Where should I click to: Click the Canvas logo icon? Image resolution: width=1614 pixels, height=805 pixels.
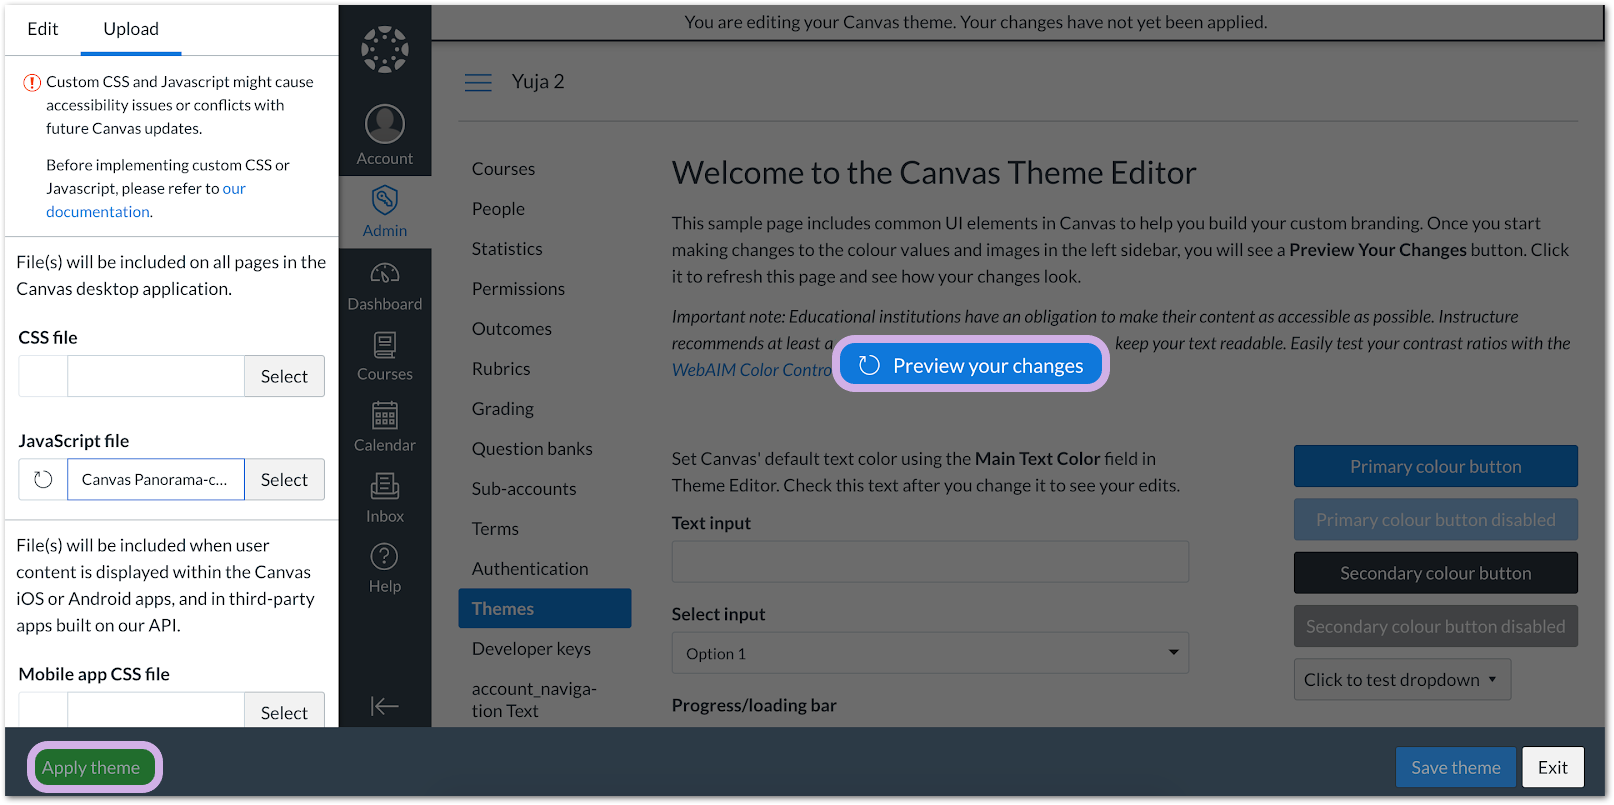[385, 49]
